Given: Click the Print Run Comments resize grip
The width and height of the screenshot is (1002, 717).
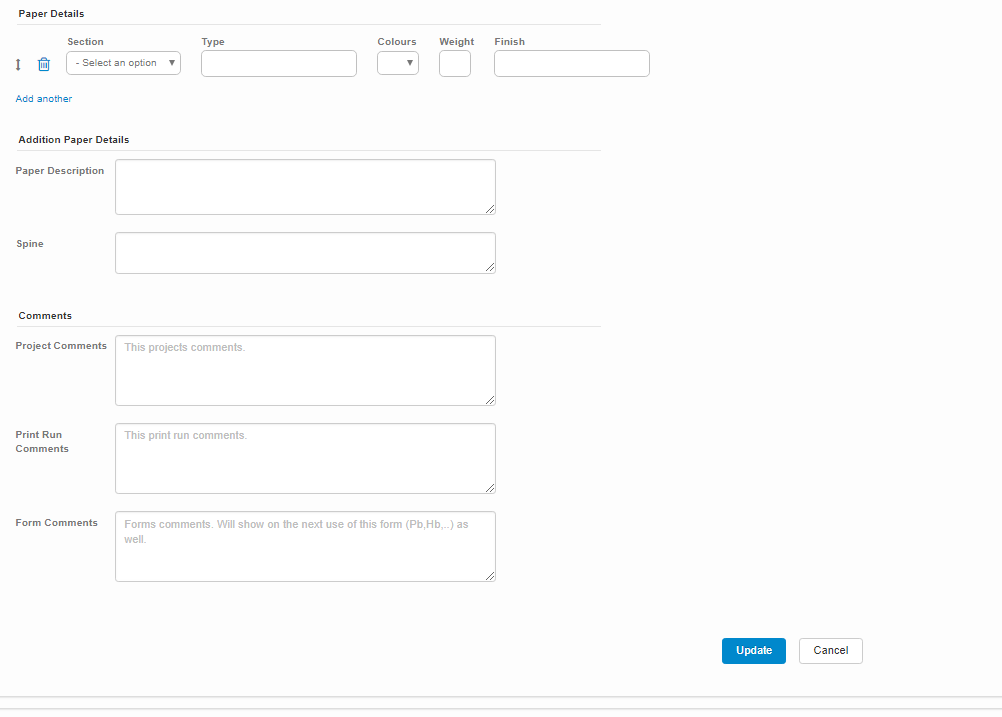Looking at the screenshot, I should pos(490,488).
